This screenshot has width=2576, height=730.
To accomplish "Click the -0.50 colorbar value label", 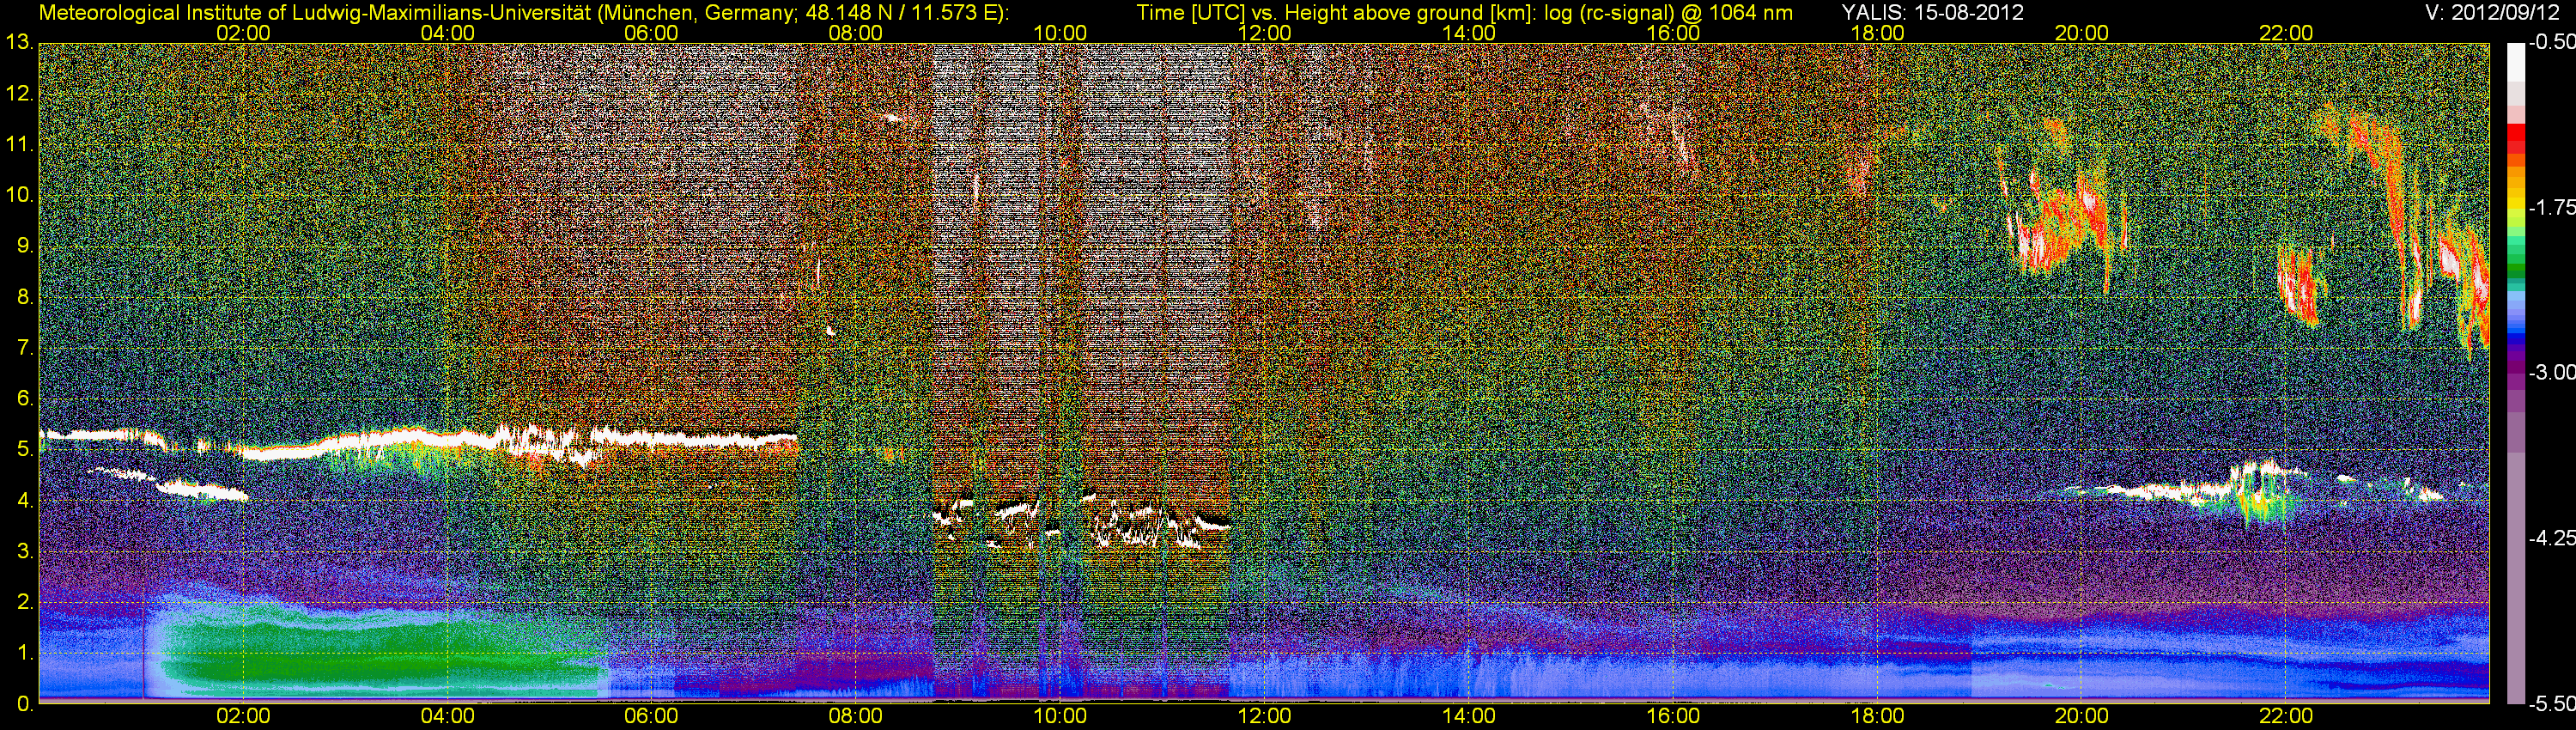I will [x=2551, y=43].
